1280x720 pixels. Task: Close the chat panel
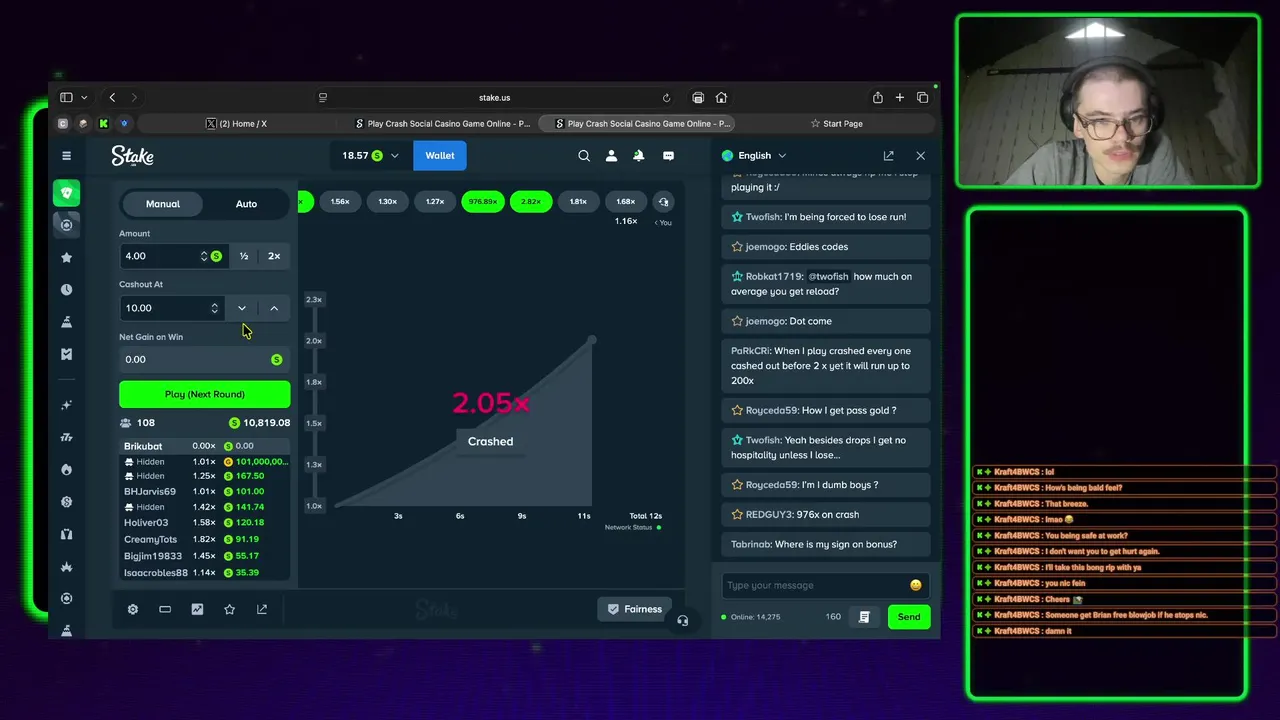tap(921, 155)
